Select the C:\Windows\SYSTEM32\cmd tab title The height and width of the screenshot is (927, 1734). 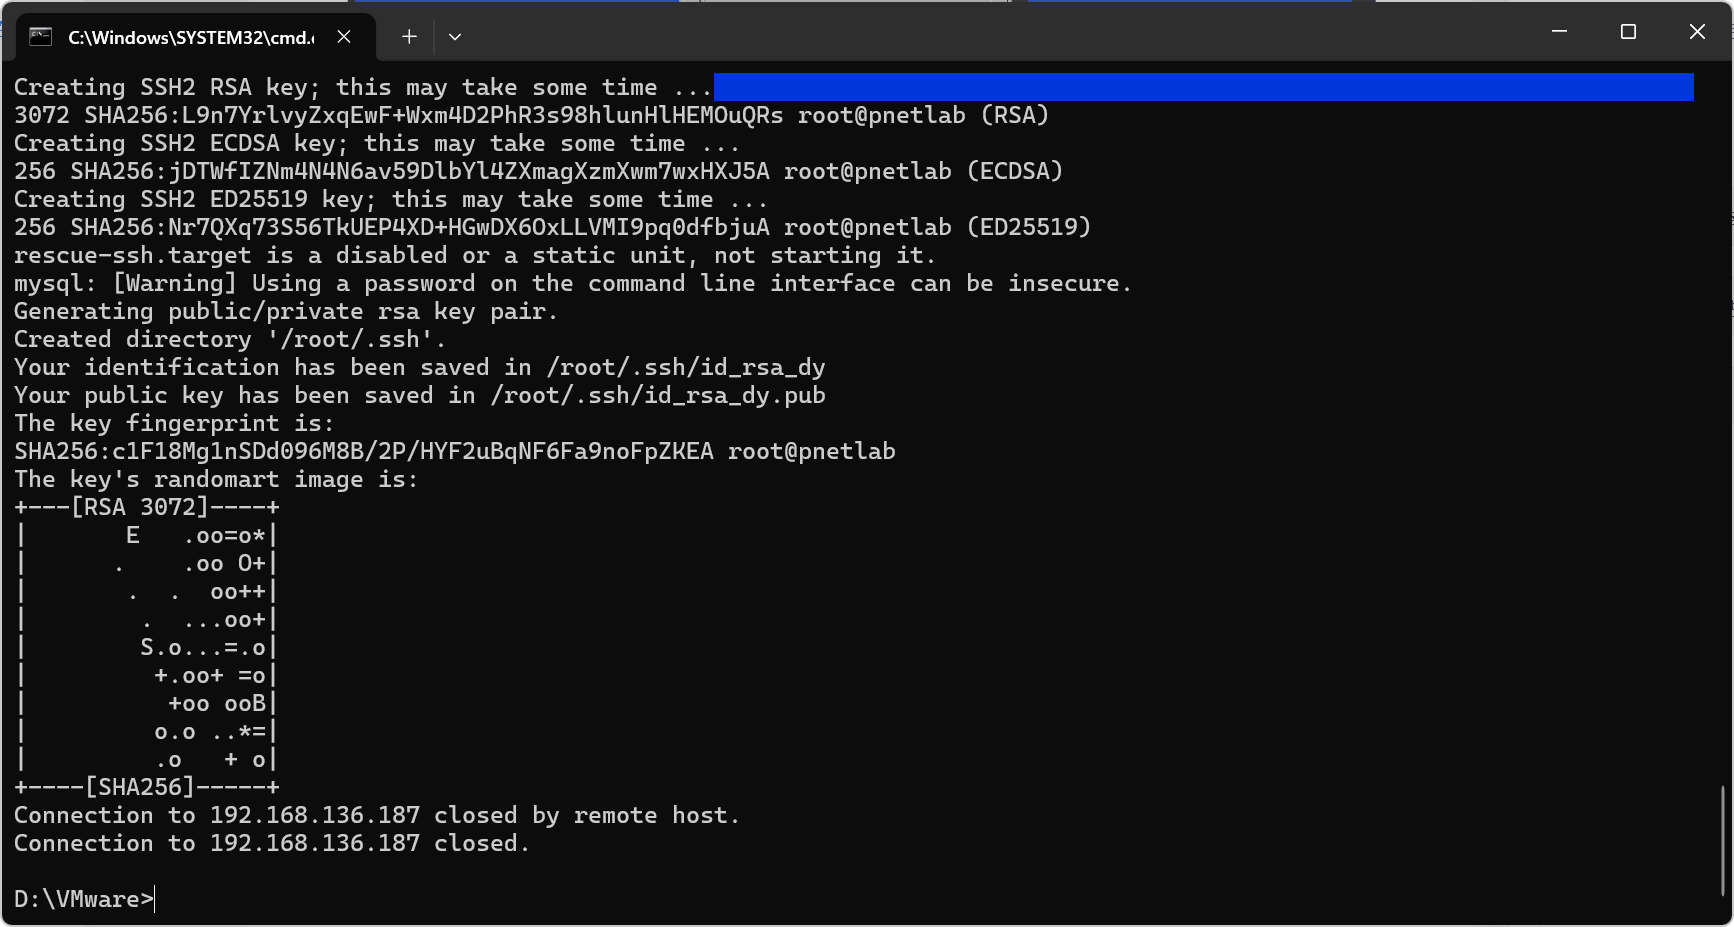[x=191, y=37]
